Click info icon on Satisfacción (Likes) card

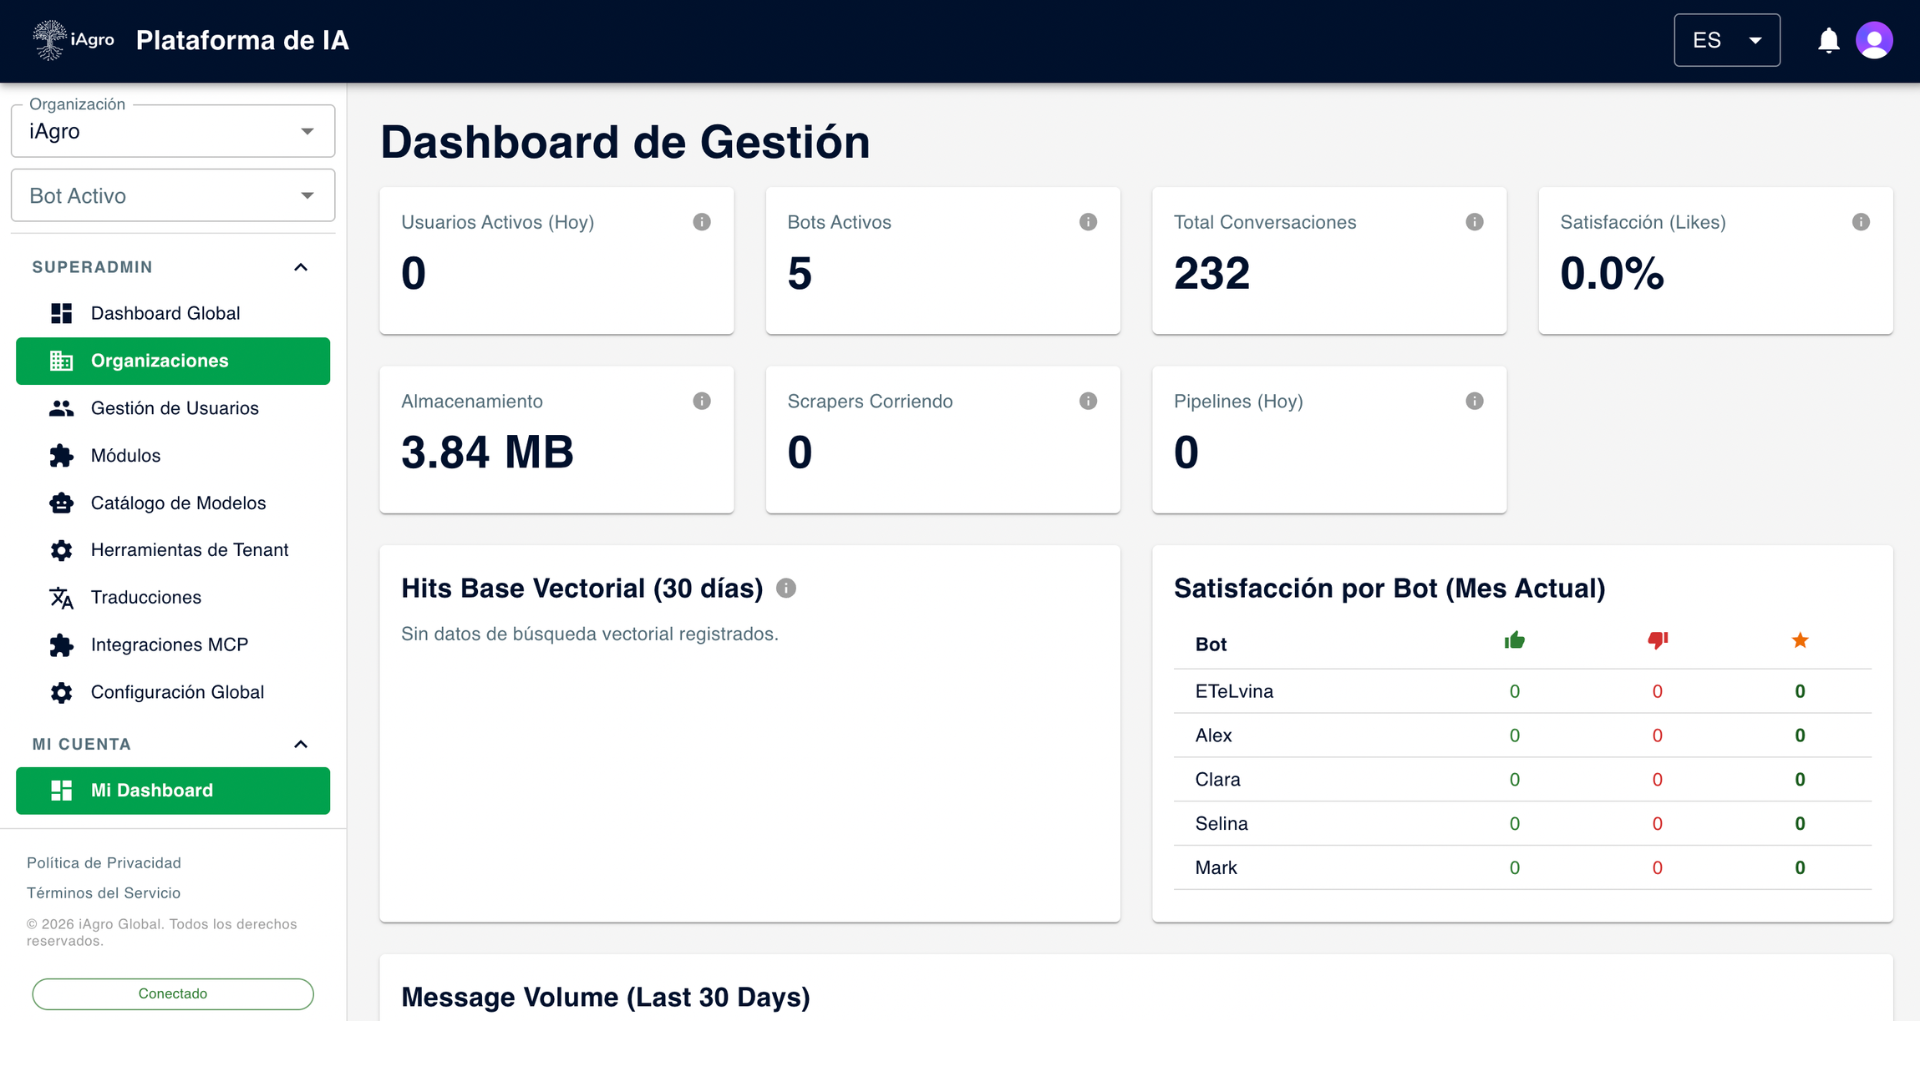pyautogui.click(x=1860, y=222)
